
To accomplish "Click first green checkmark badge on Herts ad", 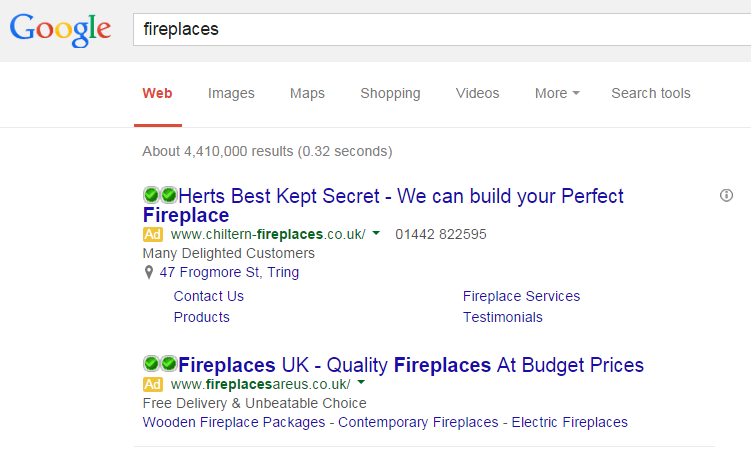I will 151,195.
